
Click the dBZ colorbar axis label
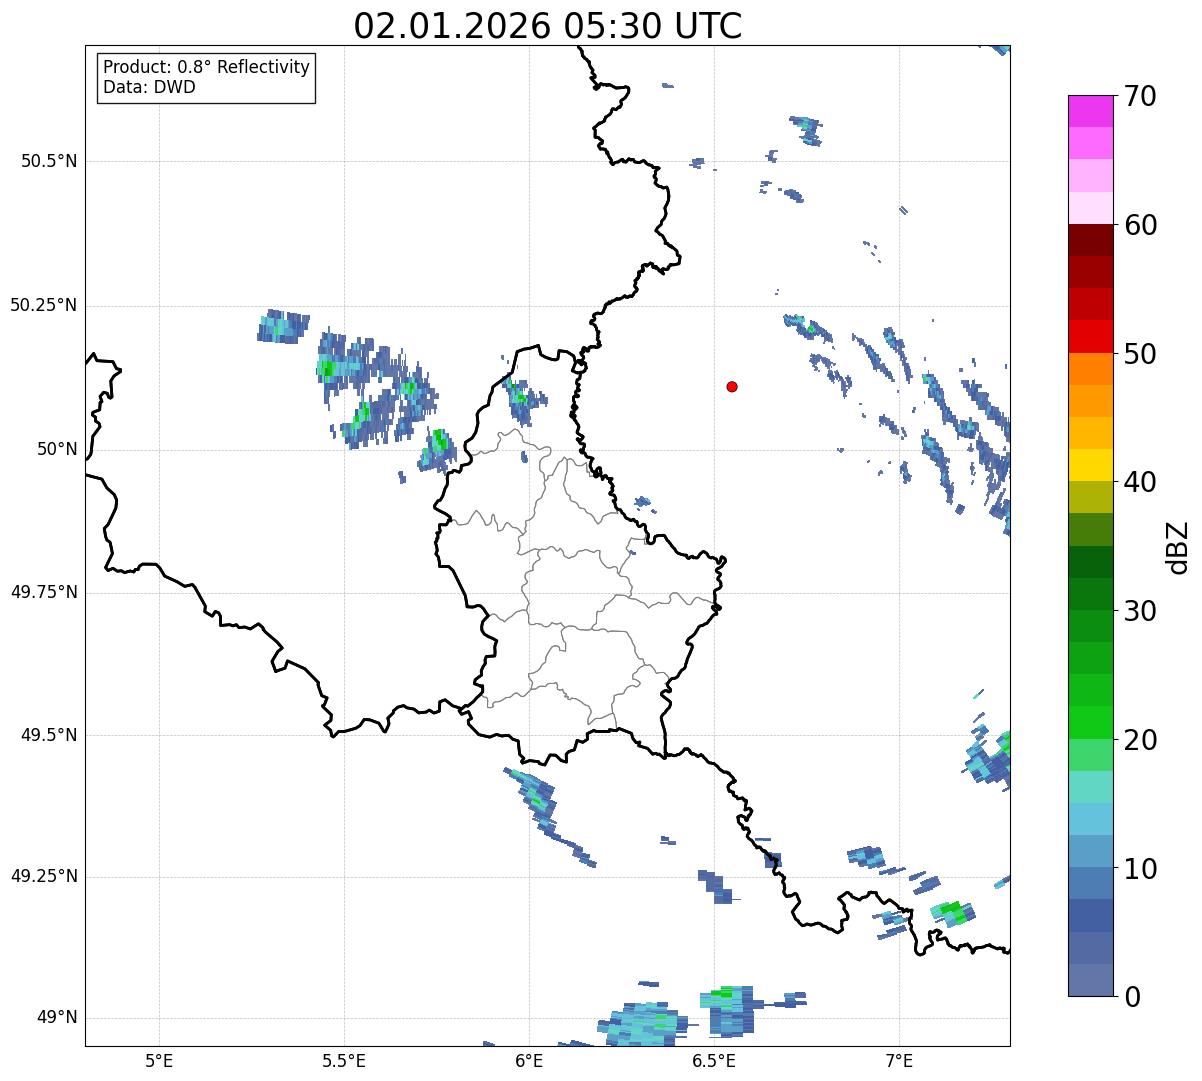click(1179, 546)
